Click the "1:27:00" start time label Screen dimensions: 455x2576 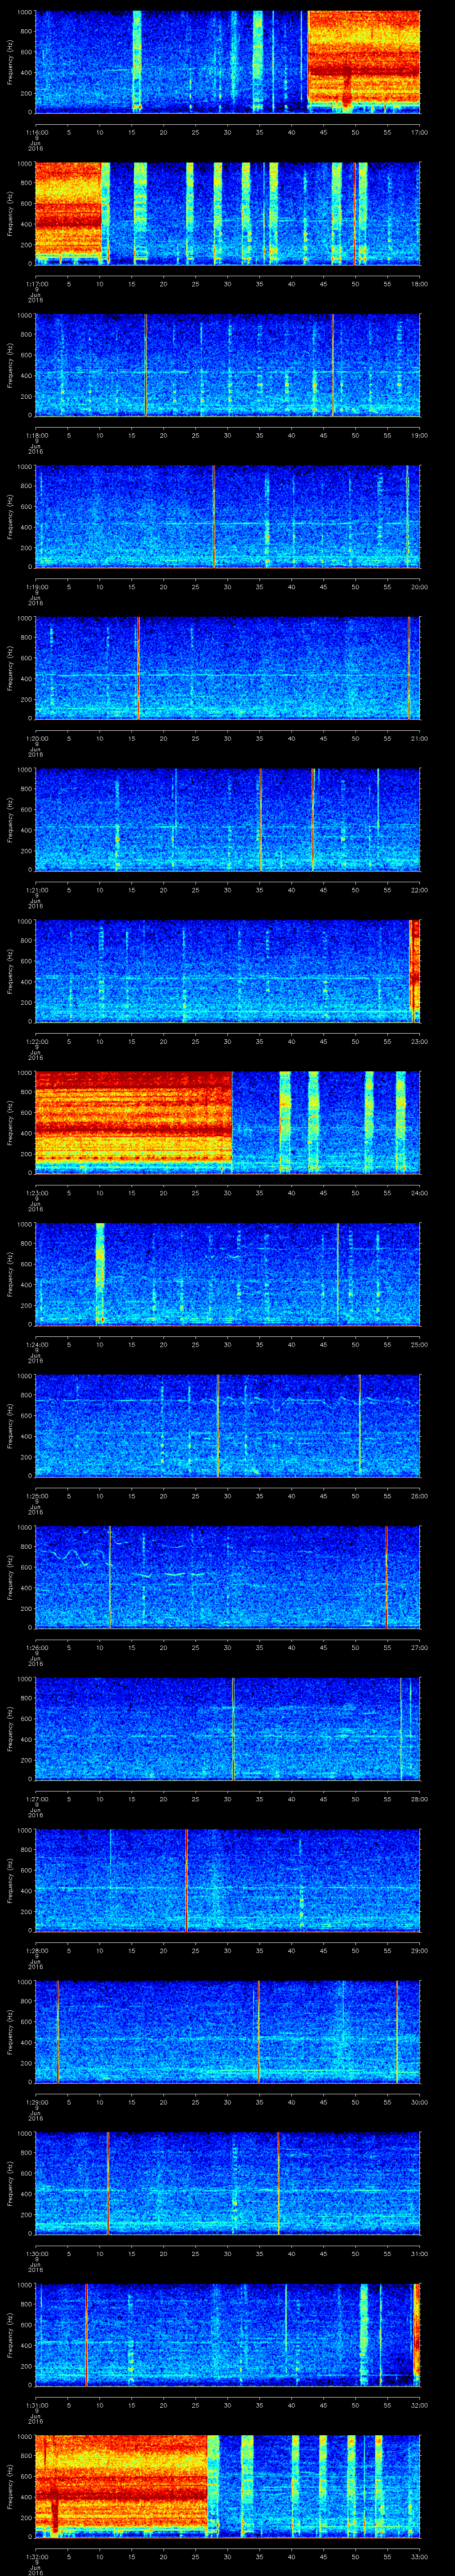(36, 1799)
